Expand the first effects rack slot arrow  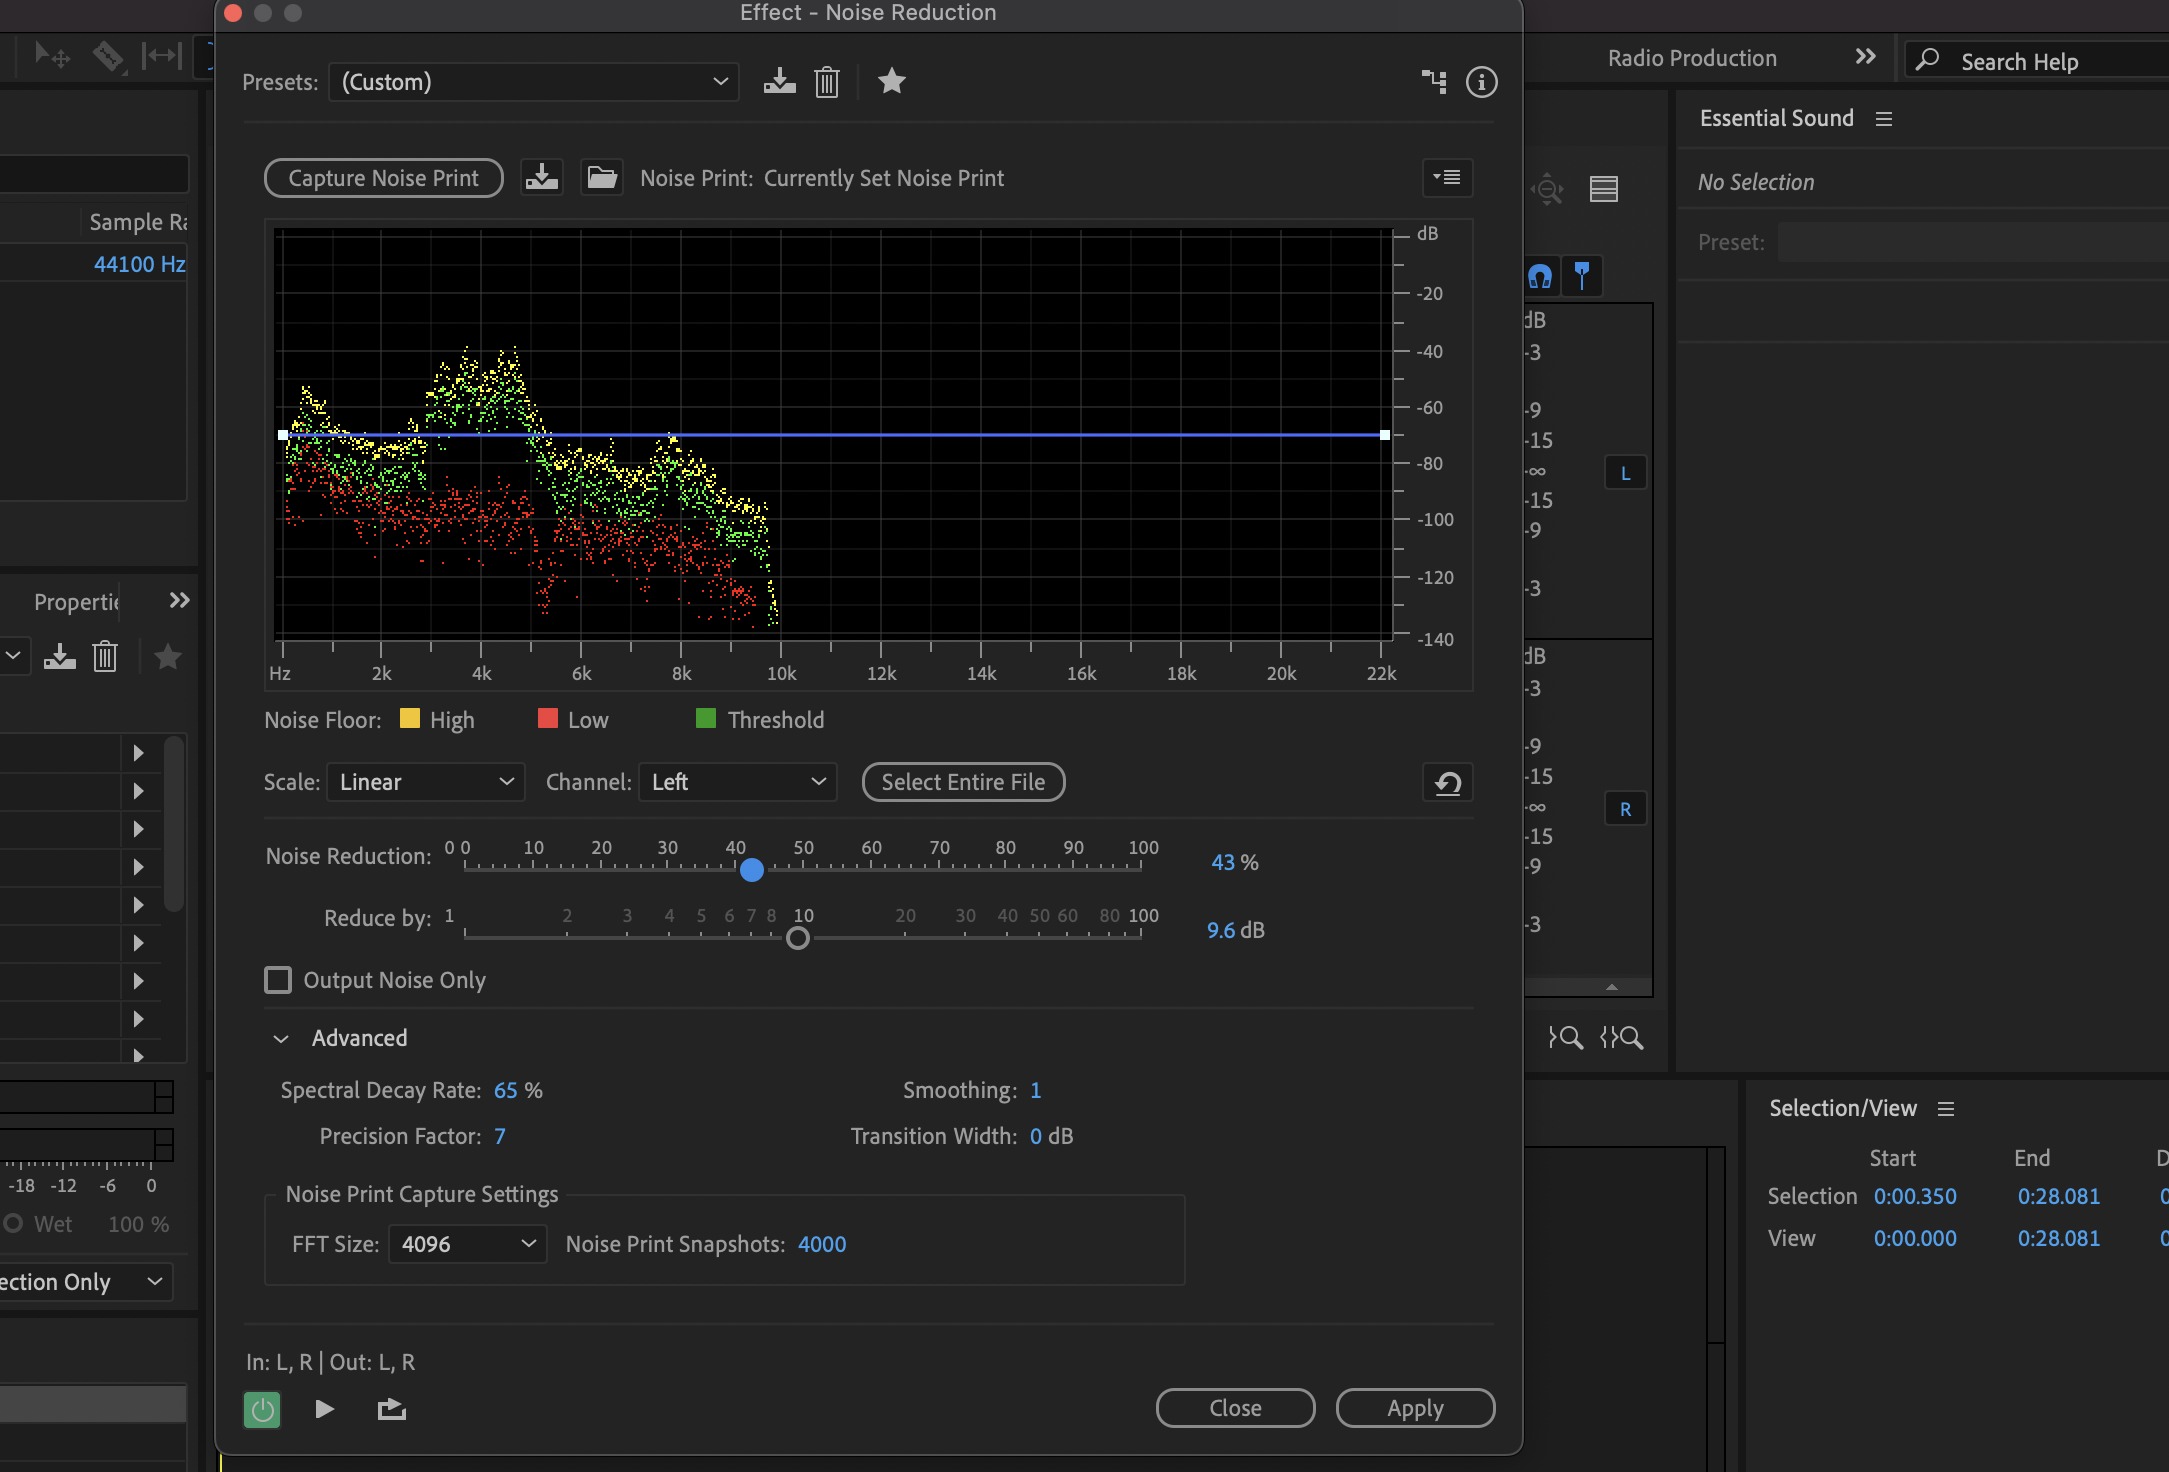coord(139,753)
